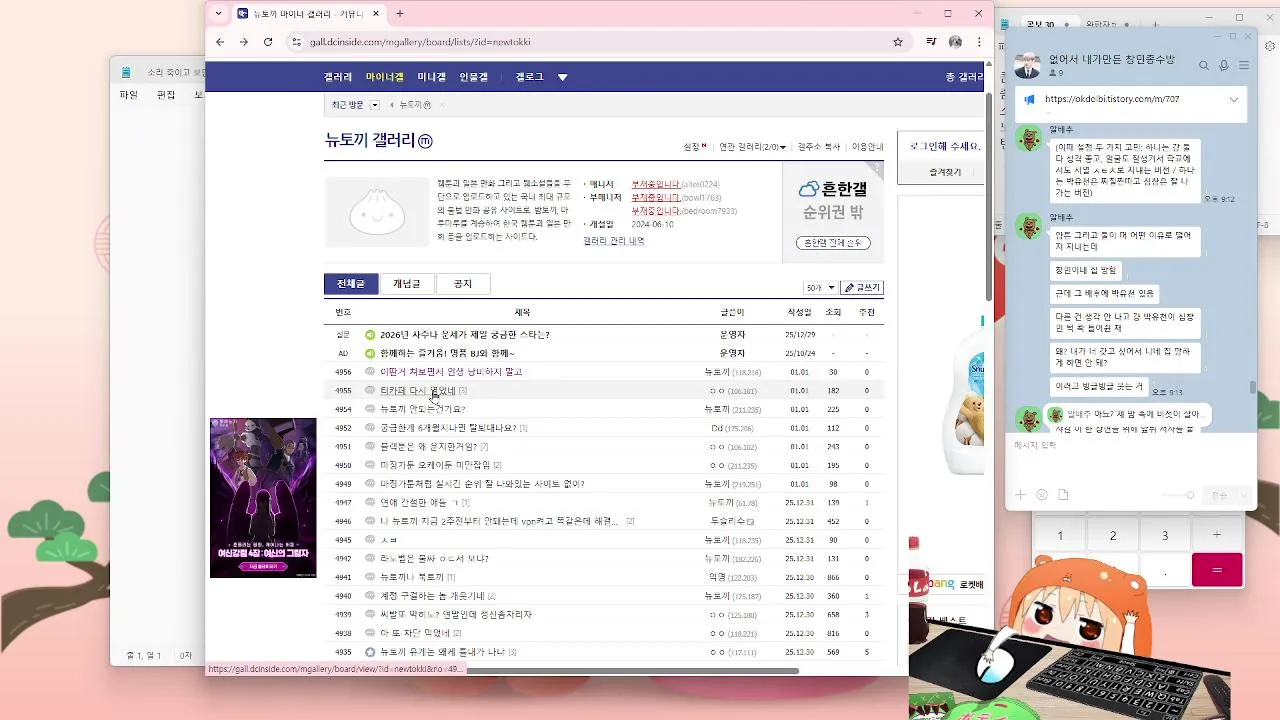Click the media control icon in Chrome toolbar

coord(931,42)
